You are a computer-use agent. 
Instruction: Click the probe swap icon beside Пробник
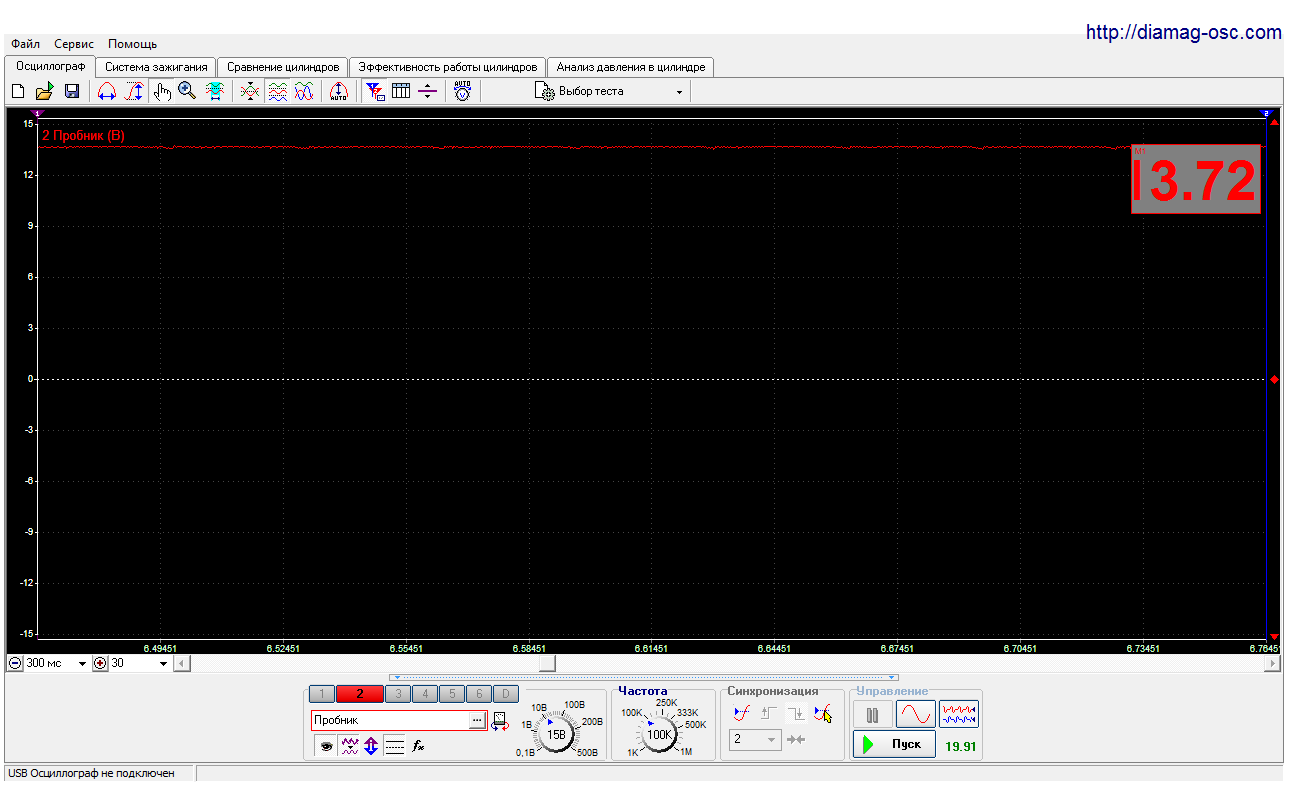(500, 720)
